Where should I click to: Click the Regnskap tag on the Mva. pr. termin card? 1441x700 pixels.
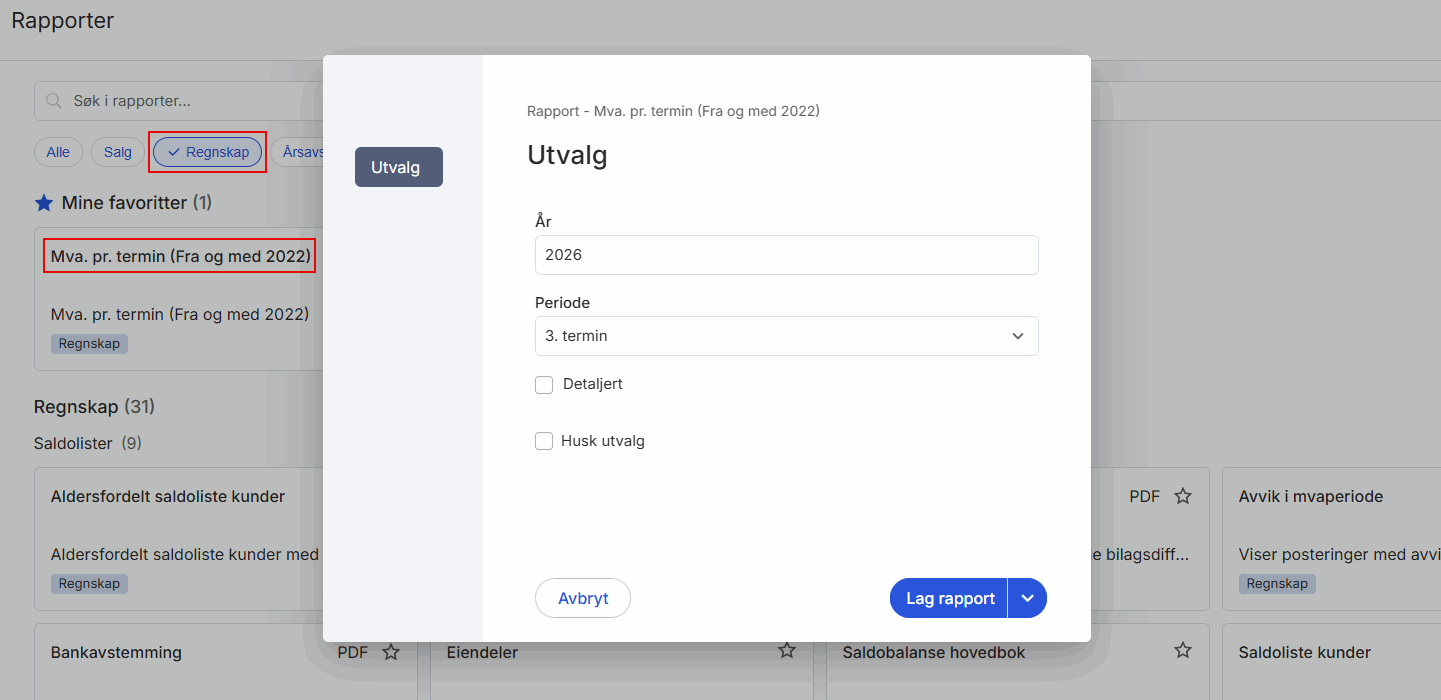point(89,343)
